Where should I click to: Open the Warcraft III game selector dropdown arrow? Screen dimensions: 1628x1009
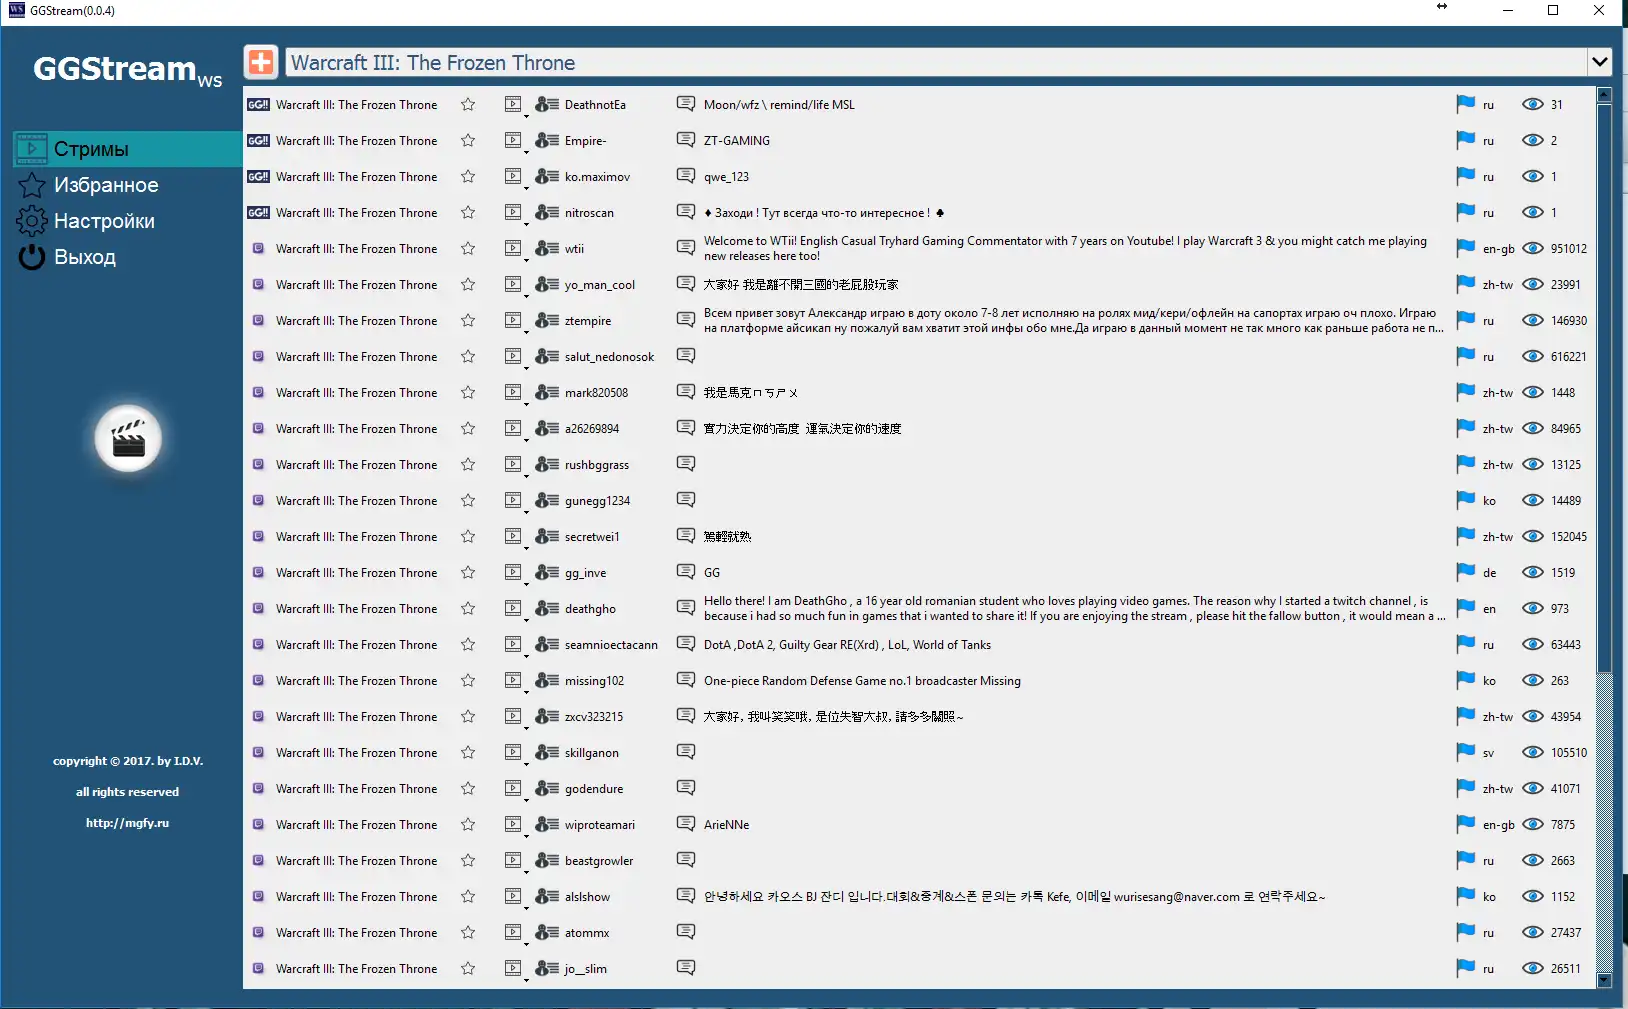pos(1599,62)
